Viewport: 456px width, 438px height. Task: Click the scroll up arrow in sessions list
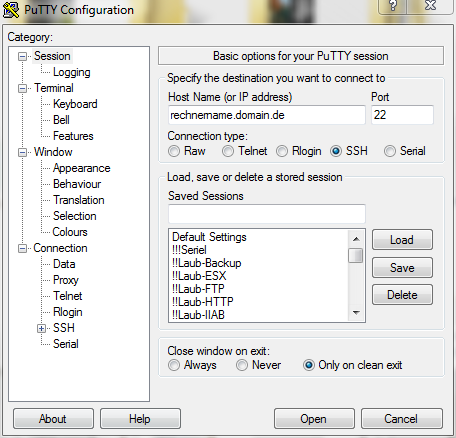(x=356, y=239)
